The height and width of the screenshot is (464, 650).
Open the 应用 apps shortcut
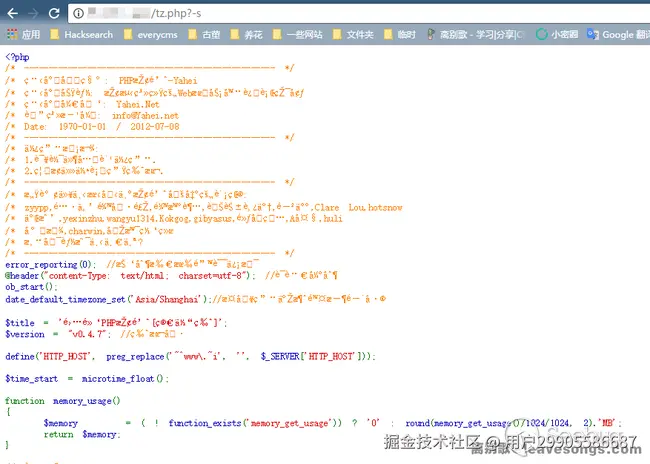[x=24, y=34]
